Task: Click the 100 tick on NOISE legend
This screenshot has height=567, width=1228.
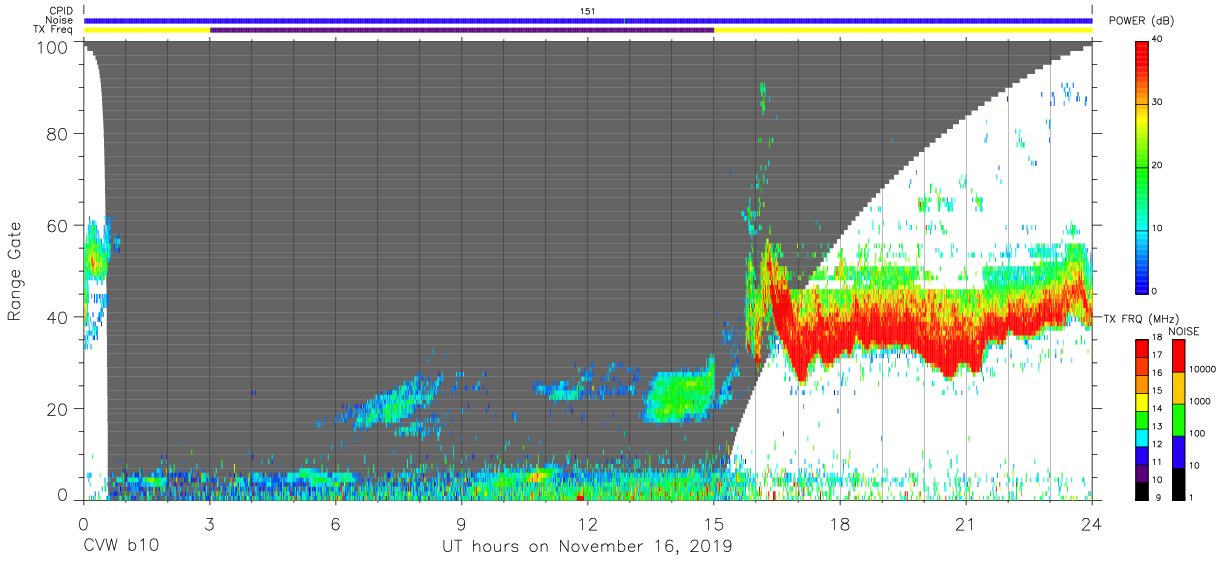Action: pyautogui.click(x=1198, y=433)
